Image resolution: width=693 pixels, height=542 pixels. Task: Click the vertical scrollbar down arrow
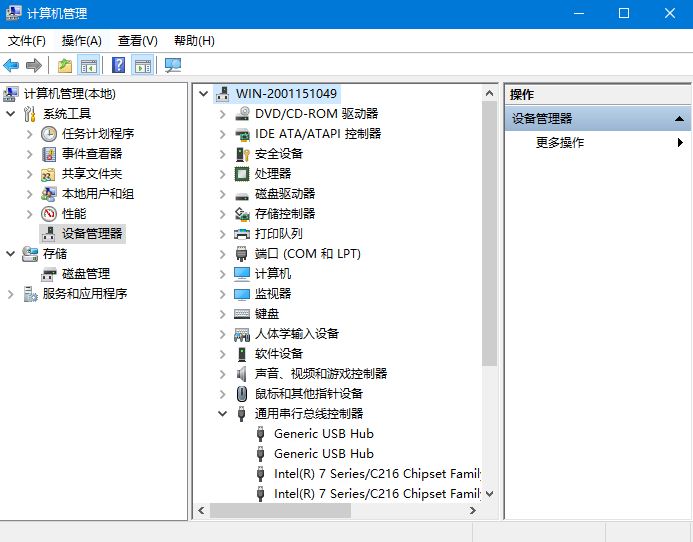pos(489,494)
